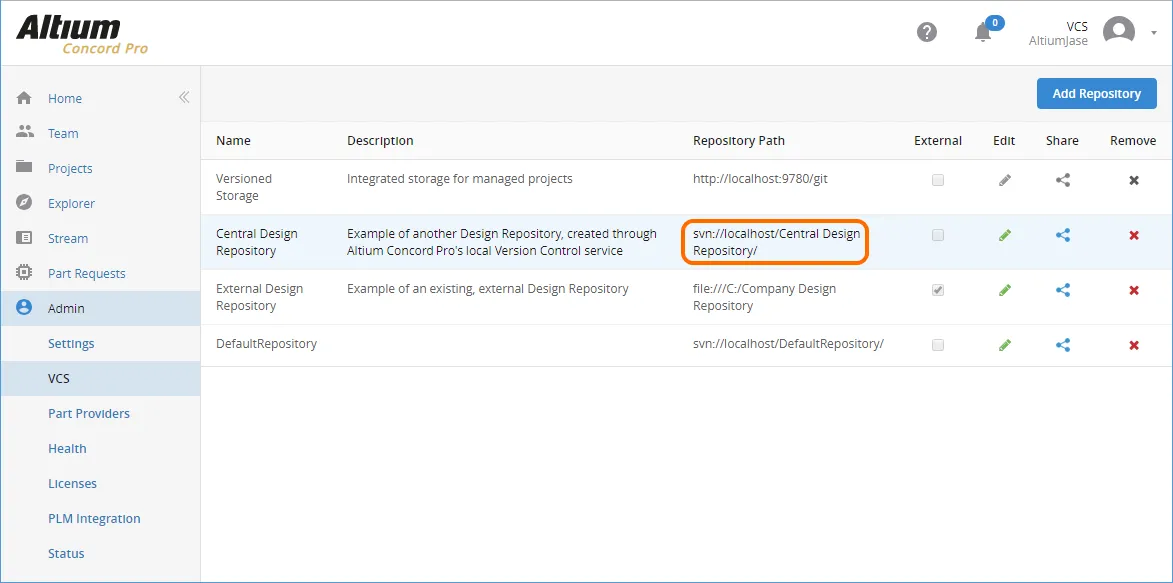Screen dimensions: 1173x583
Task: Toggle External checkbox for External Design Repository
Action: pyautogui.click(x=937, y=290)
